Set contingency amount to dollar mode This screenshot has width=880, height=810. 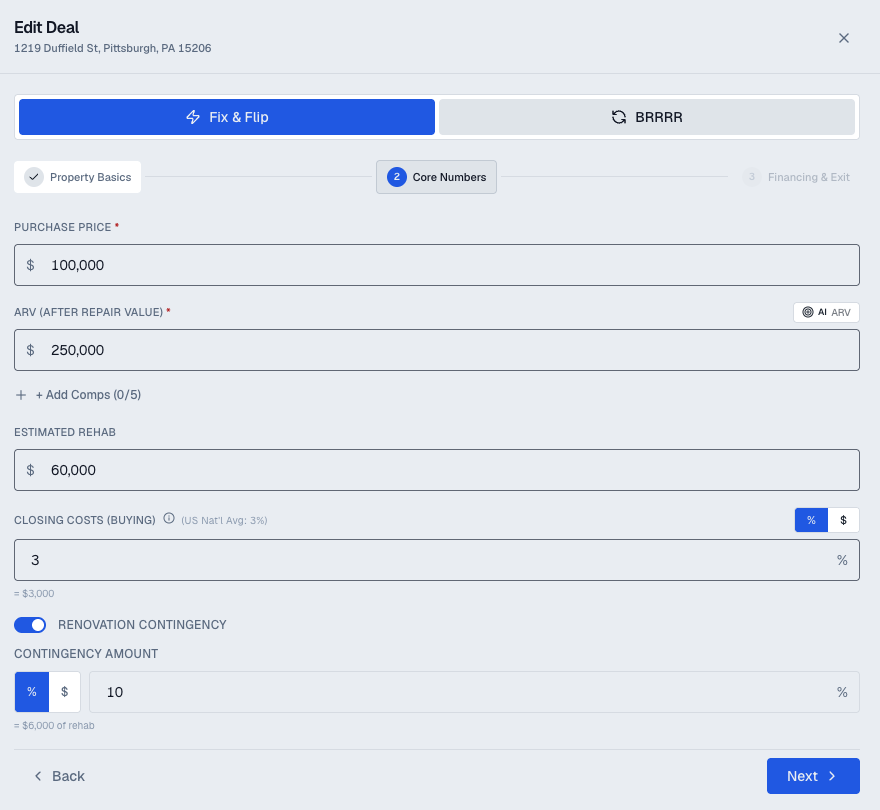click(x=65, y=692)
